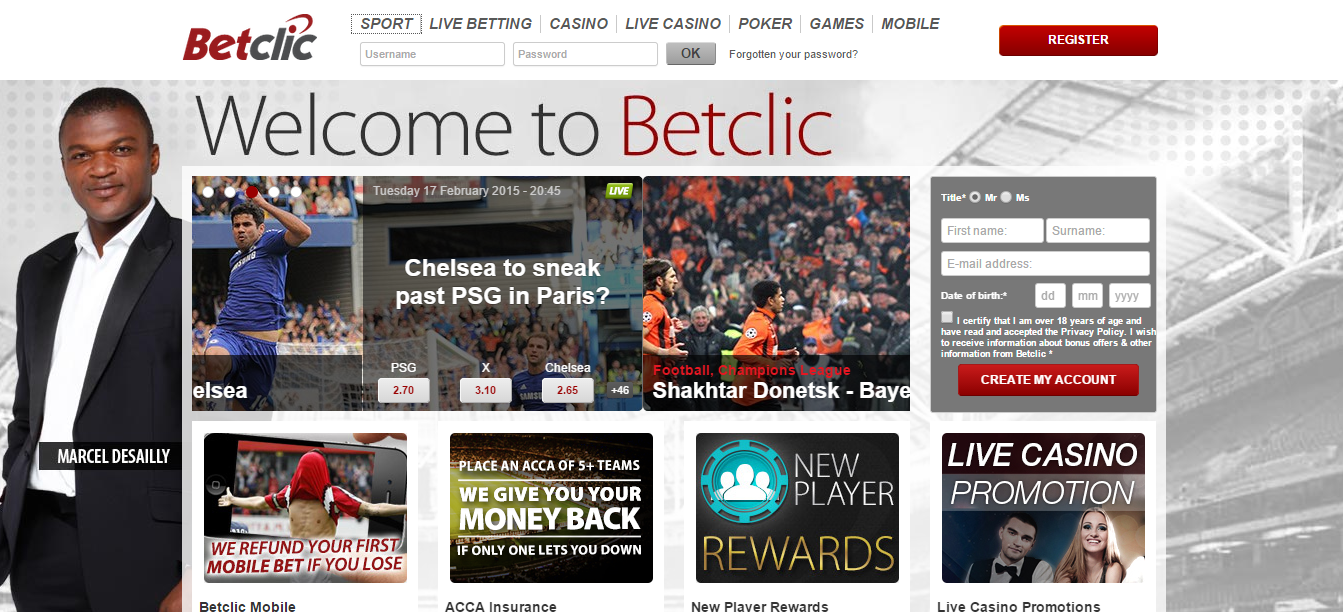Open the ACCA money back banner

click(551, 508)
